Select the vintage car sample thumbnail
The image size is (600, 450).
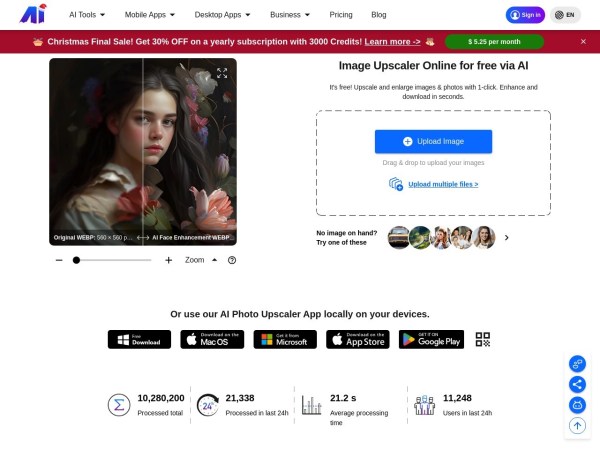pyautogui.click(x=398, y=237)
